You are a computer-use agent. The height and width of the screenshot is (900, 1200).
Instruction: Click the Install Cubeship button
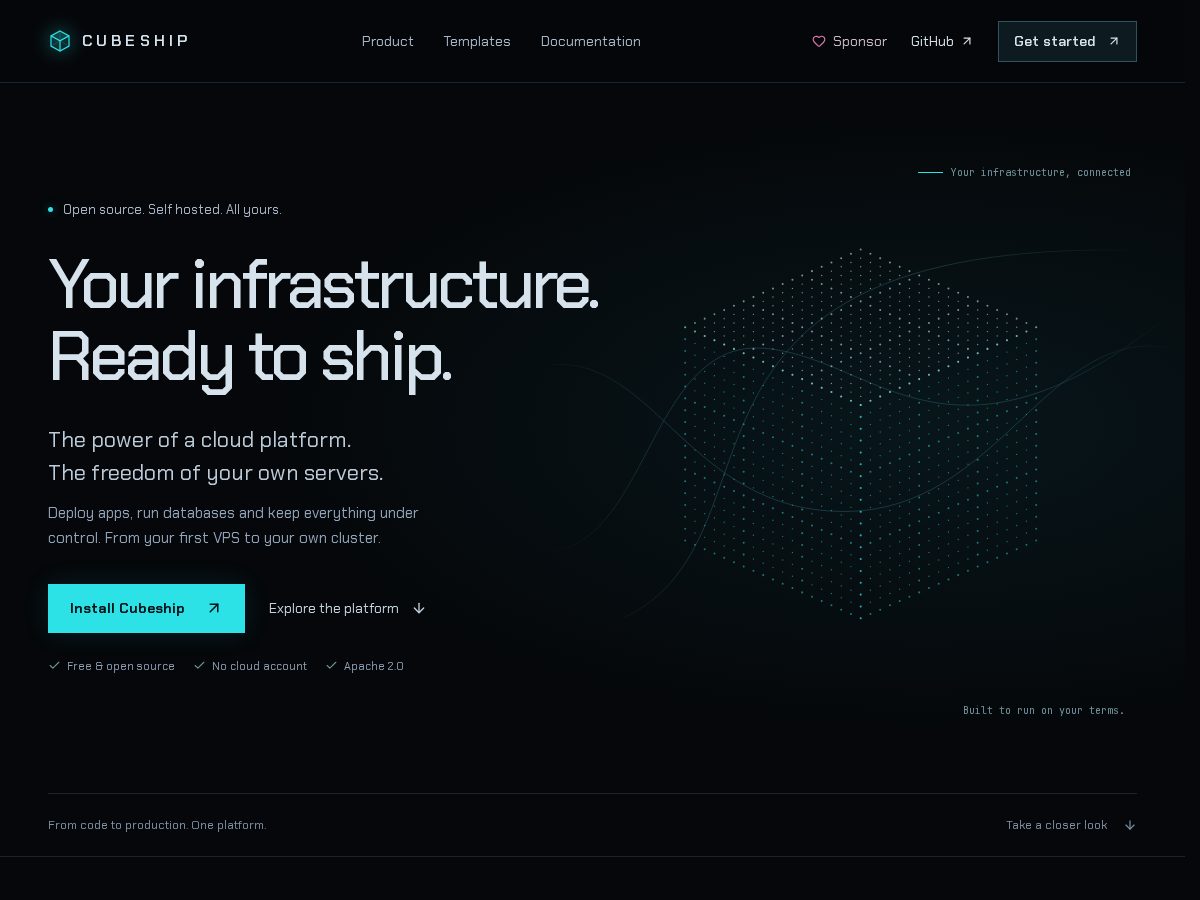(x=146, y=608)
